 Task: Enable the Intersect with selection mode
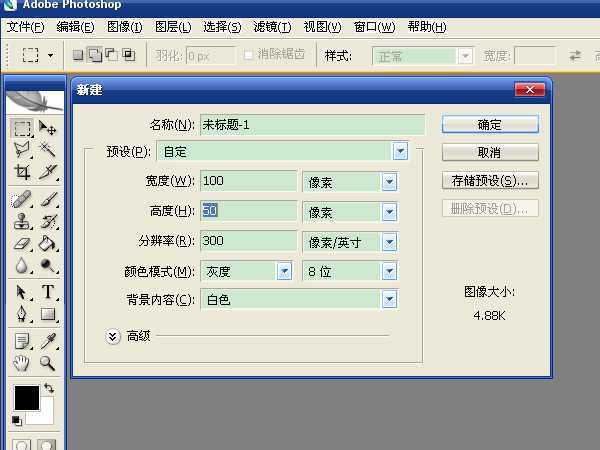pyautogui.click(x=128, y=55)
